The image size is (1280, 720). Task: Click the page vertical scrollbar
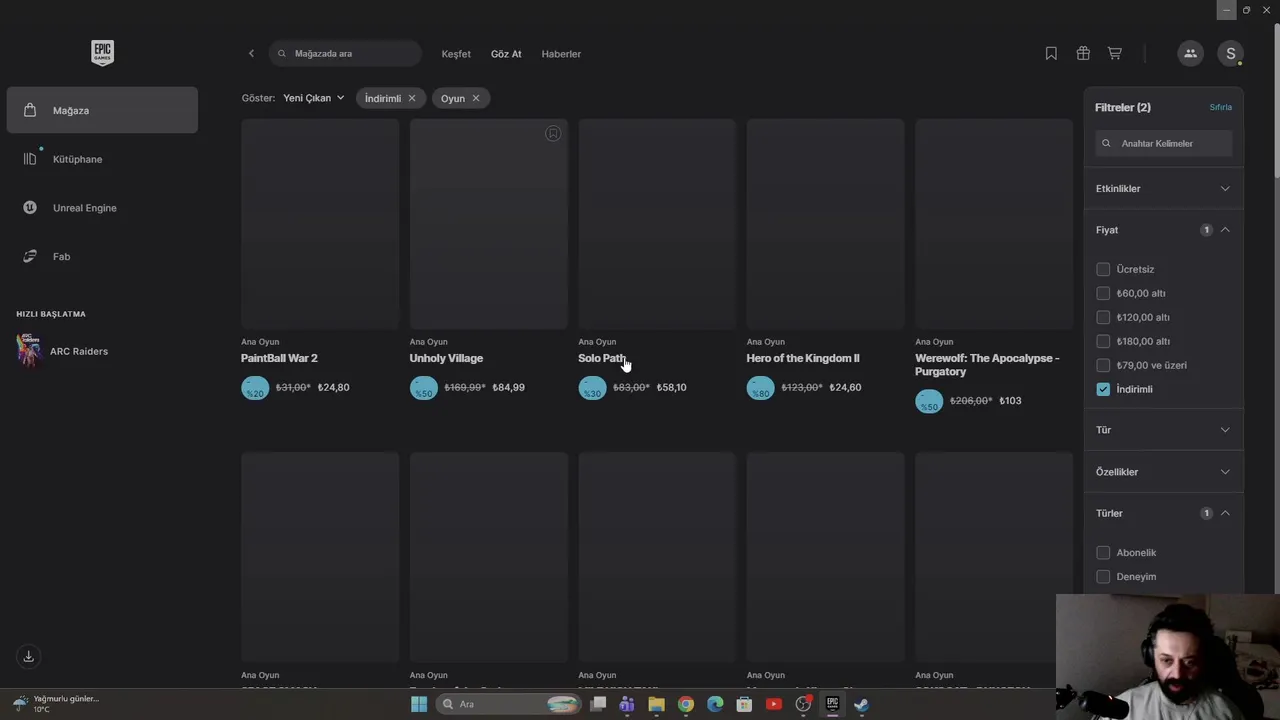coord(1275,100)
